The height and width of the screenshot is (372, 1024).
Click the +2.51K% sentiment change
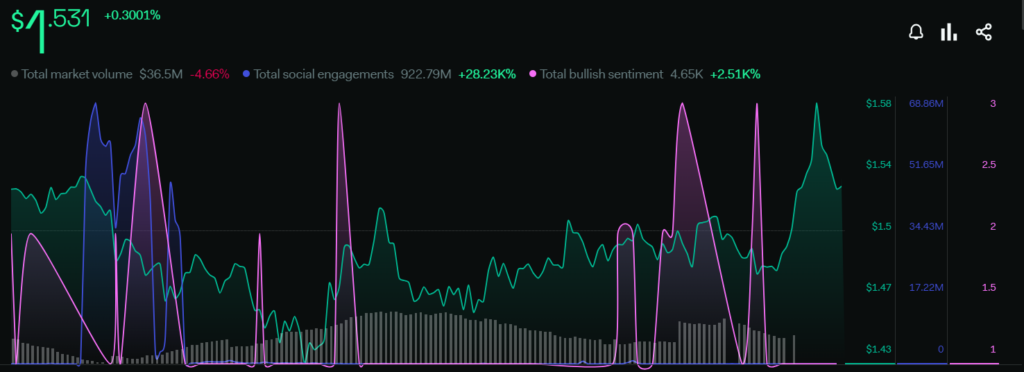pos(735,74)
